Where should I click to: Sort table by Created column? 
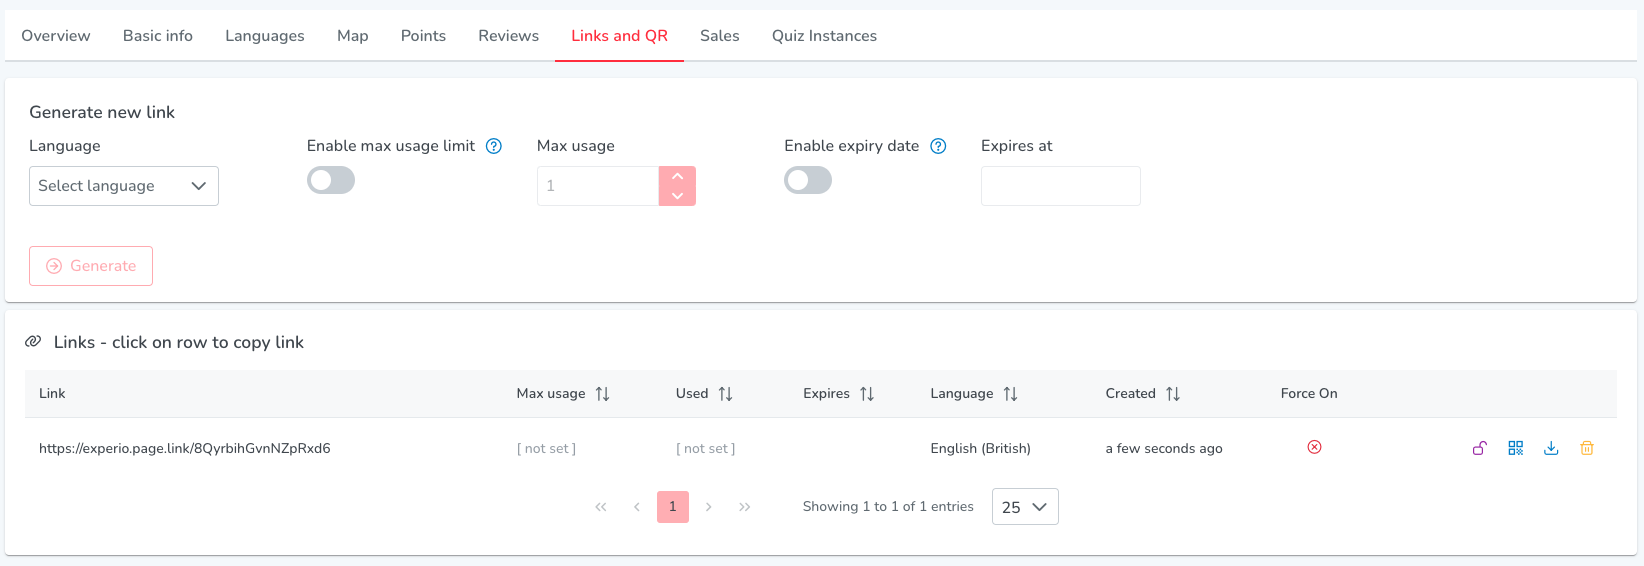(1173, 394)
